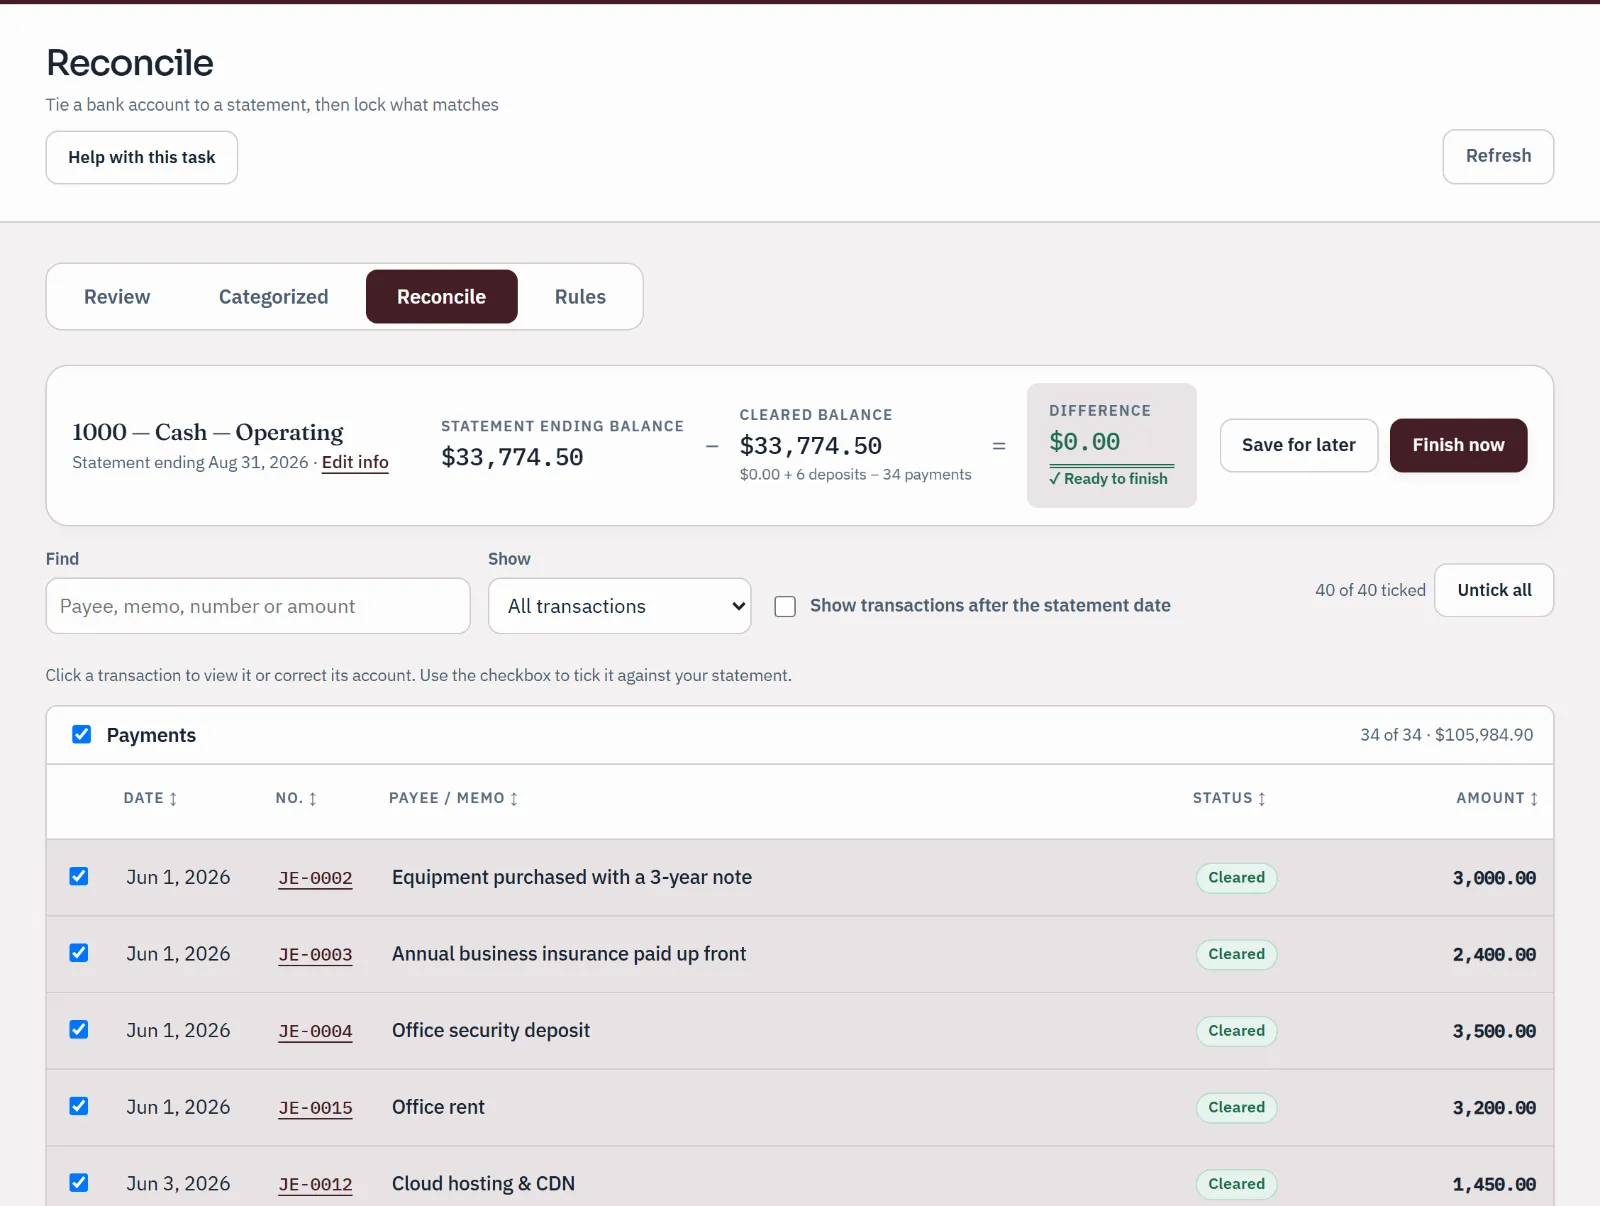Click Save for later

[1299, 445]
